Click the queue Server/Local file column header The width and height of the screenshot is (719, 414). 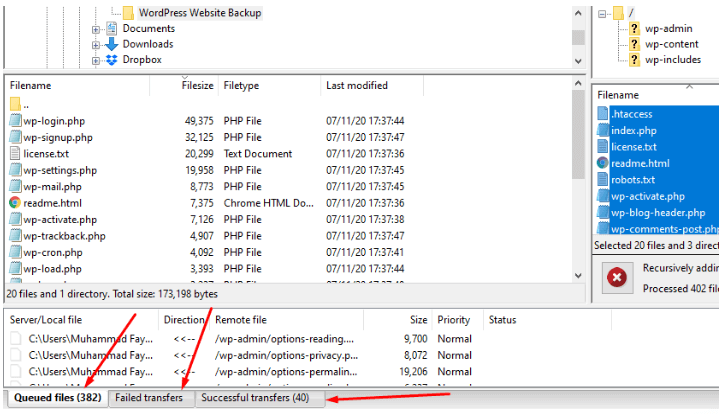[82, 320]
